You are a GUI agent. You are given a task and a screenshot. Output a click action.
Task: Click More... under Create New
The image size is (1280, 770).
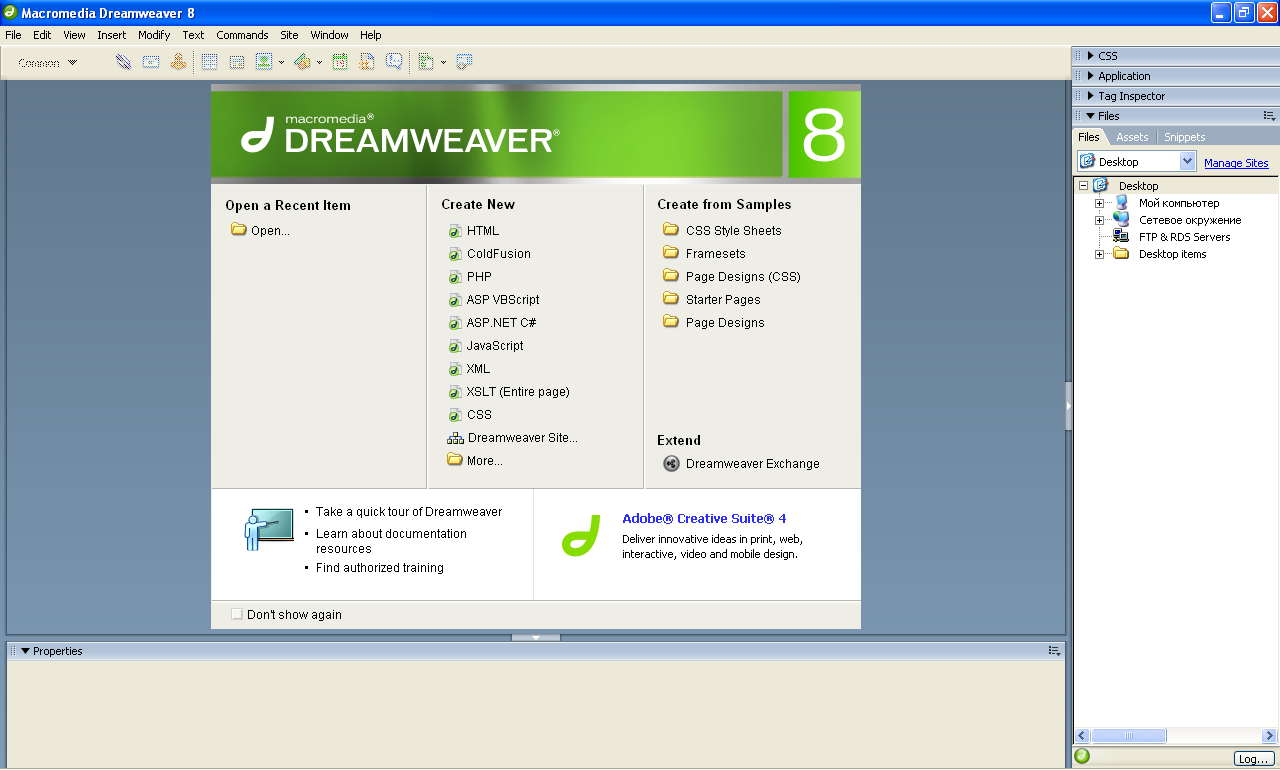point(484,461)
